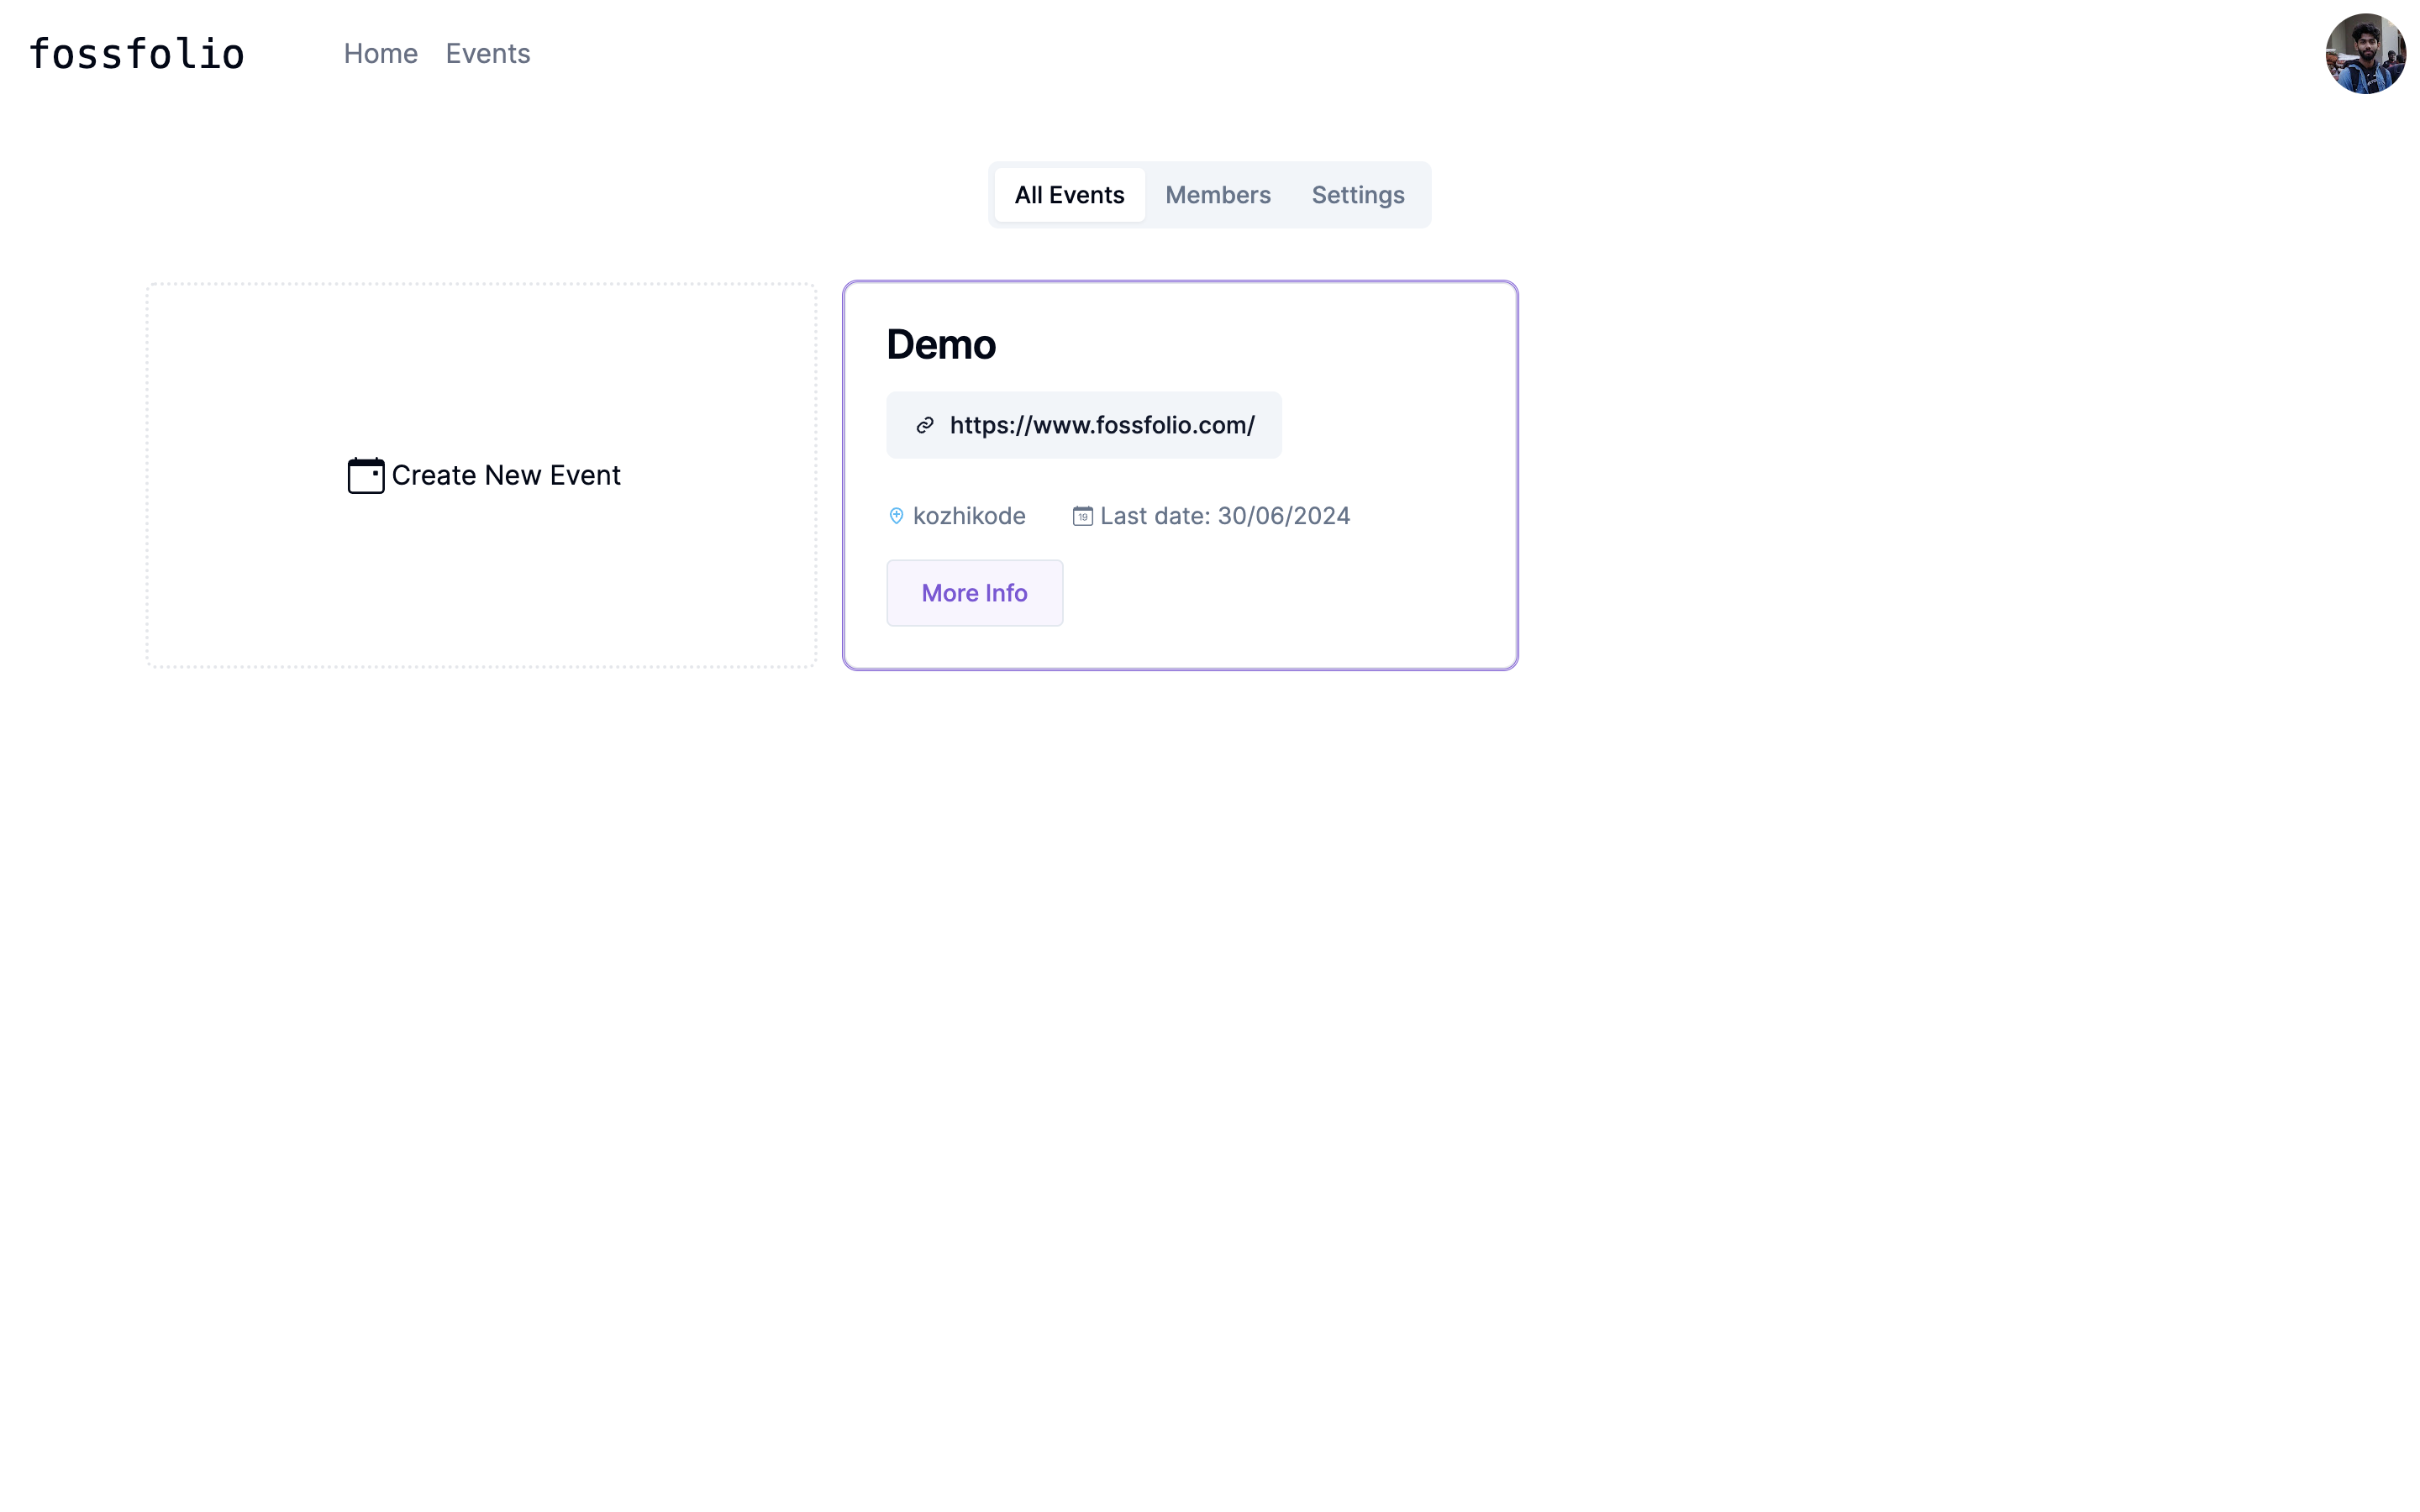Switch to the Members tab
The image size is (2420, 1512).
[1217, 195]
